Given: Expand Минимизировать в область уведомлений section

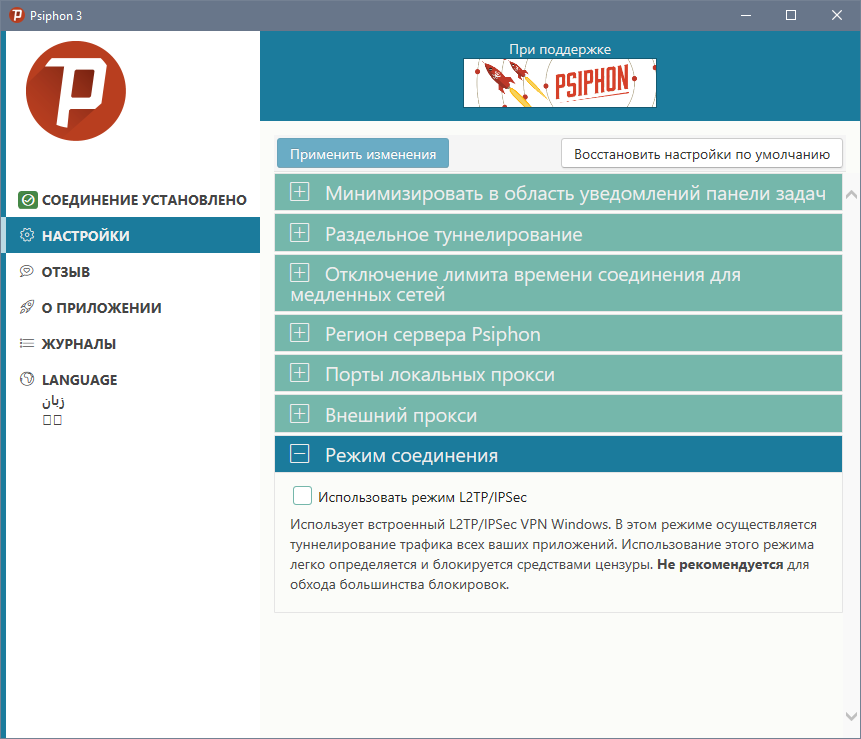Looking at the screenshot, I should coord(558,193).
